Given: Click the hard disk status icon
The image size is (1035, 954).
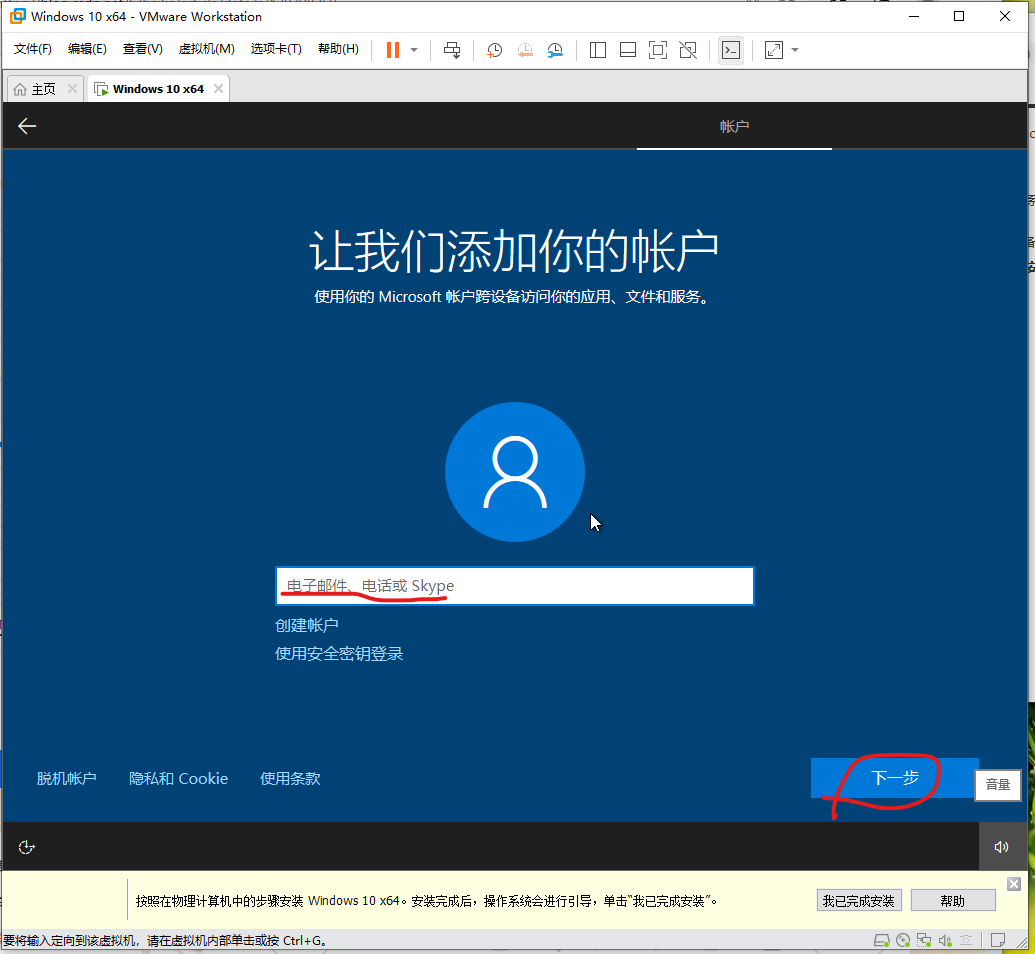Looking at the screenshot, I should [x=882, y=940].
